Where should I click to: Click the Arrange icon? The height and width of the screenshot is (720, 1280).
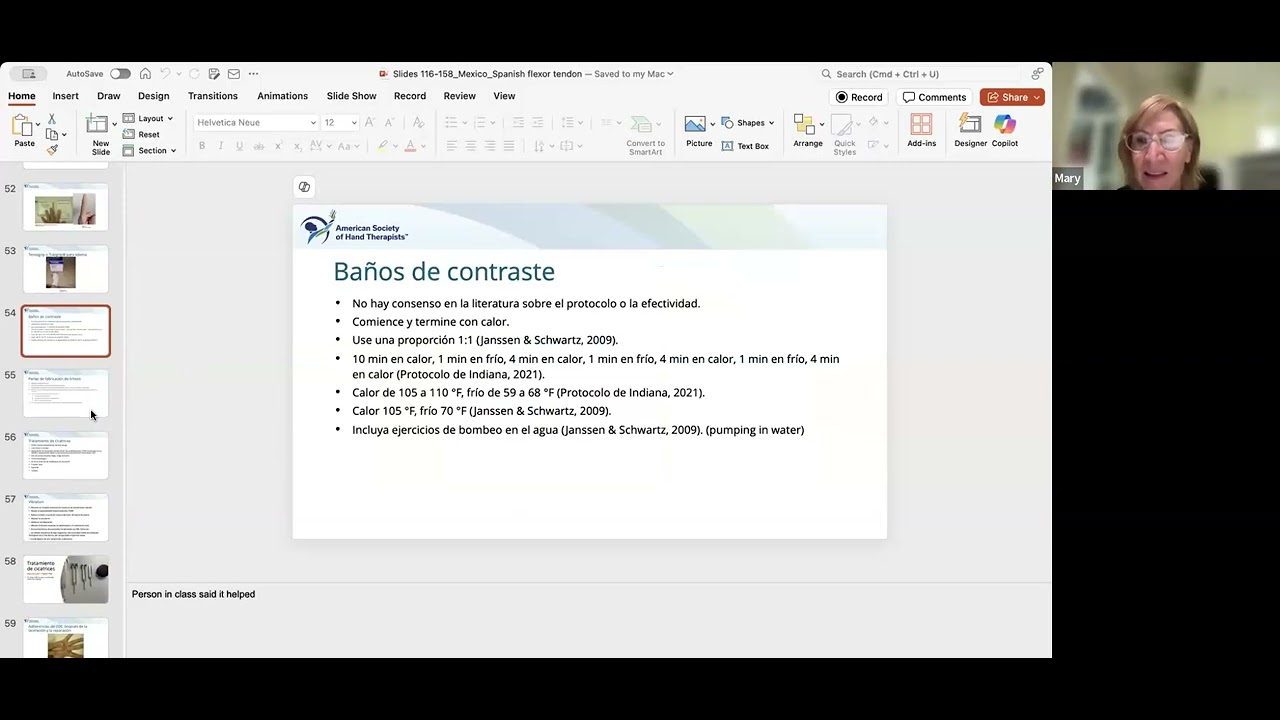click(x=804, y=124)
